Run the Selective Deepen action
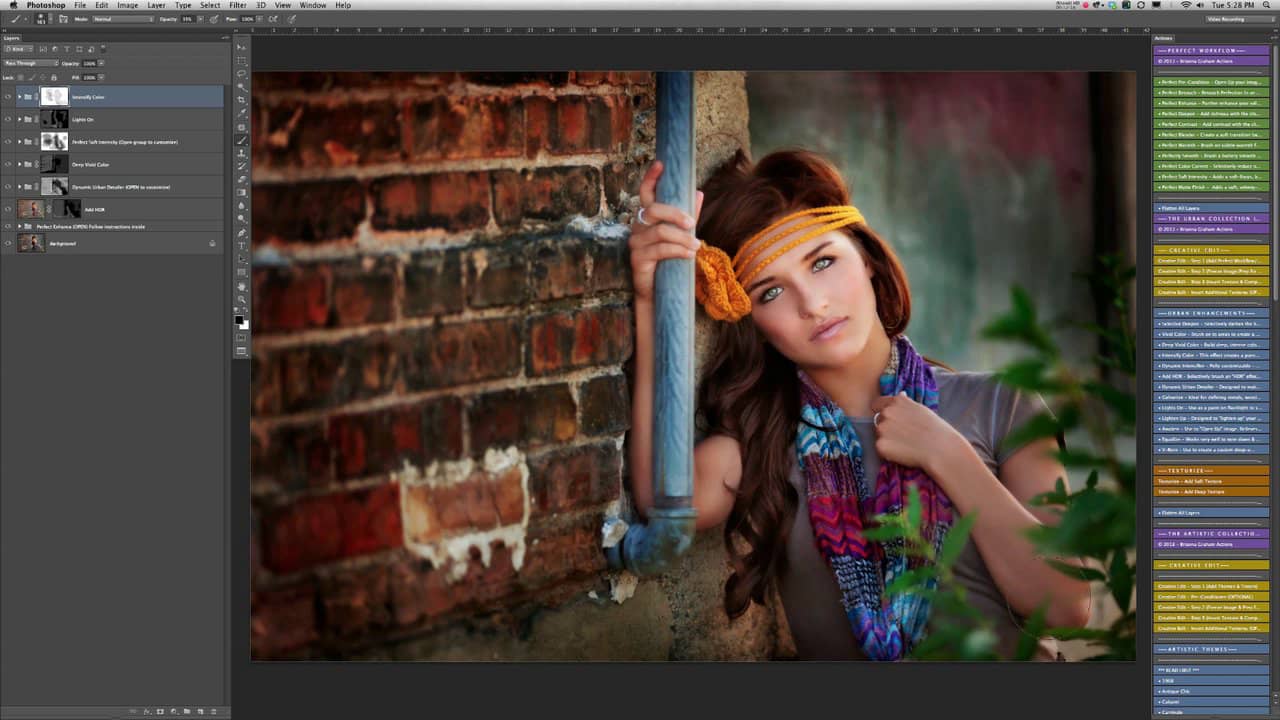Screen dimensions: 1280x720 pos(1212,323)
